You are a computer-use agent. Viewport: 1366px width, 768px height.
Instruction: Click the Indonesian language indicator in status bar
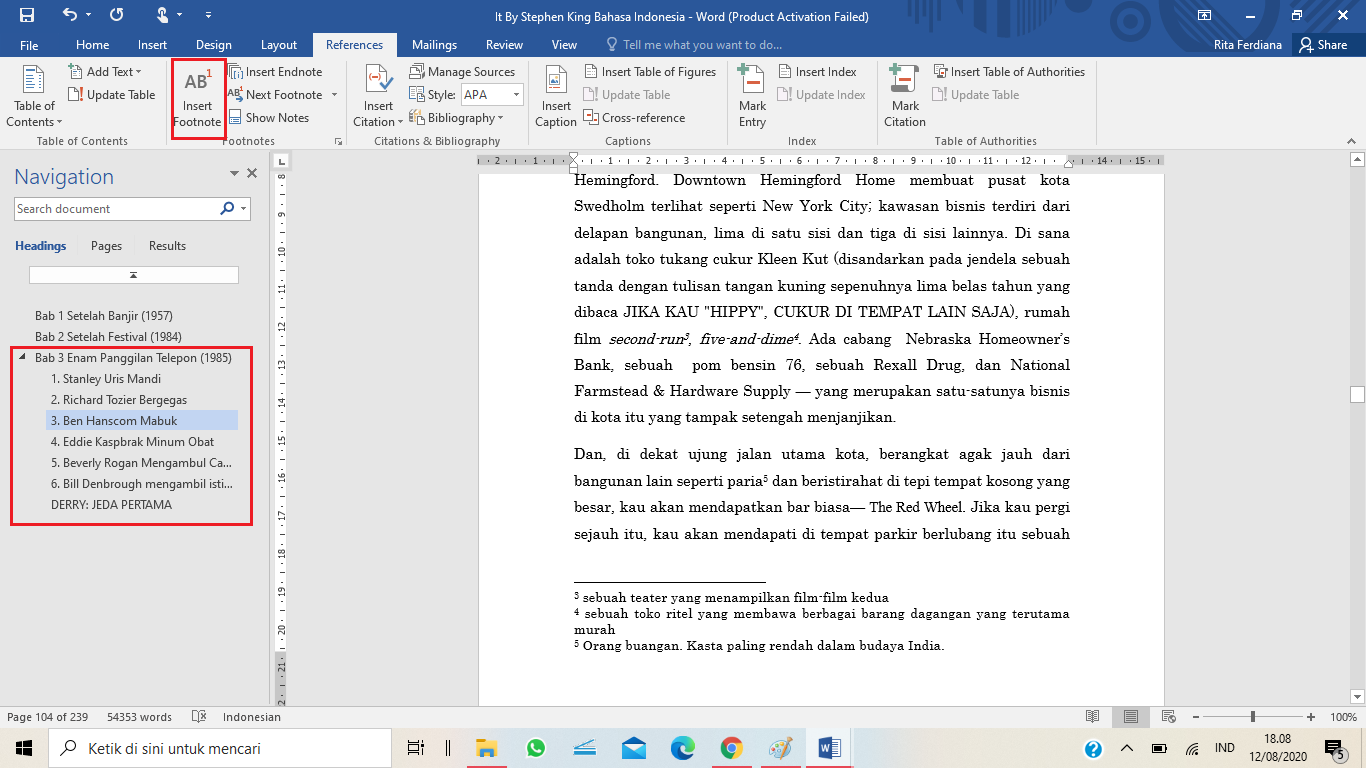click(x=252, y=717)
